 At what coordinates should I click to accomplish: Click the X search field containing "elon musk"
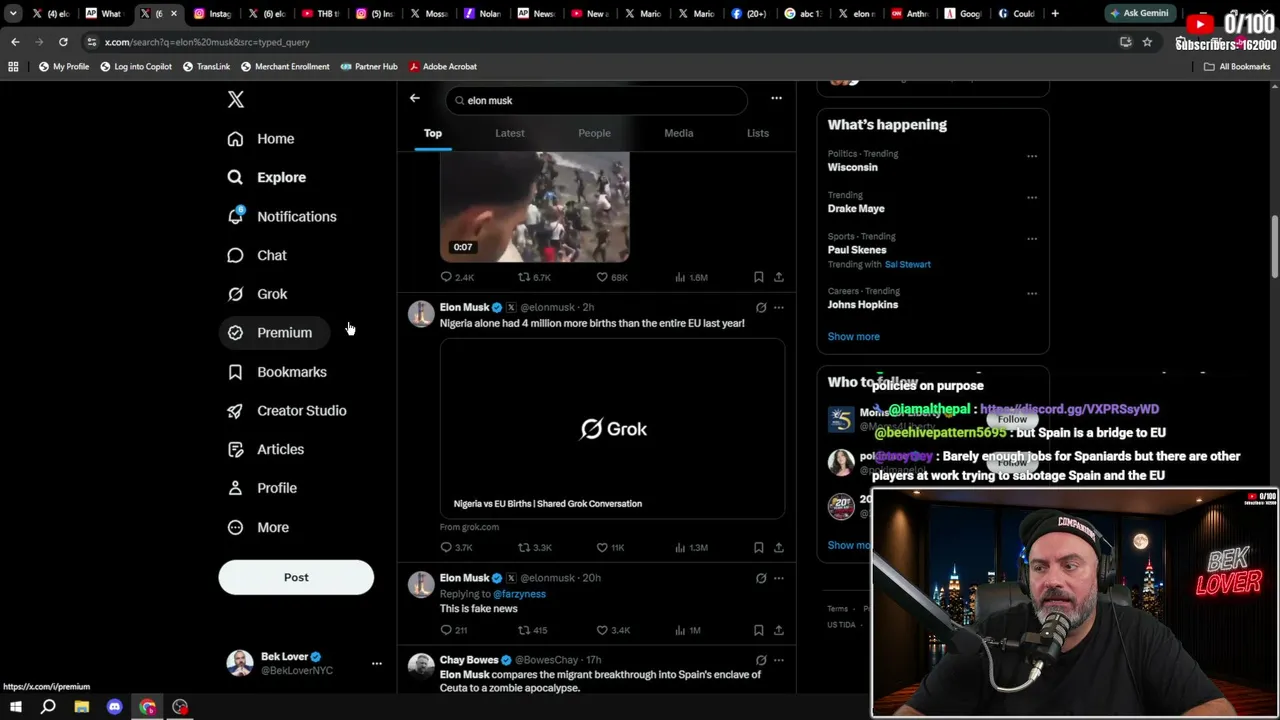[596, 100]
